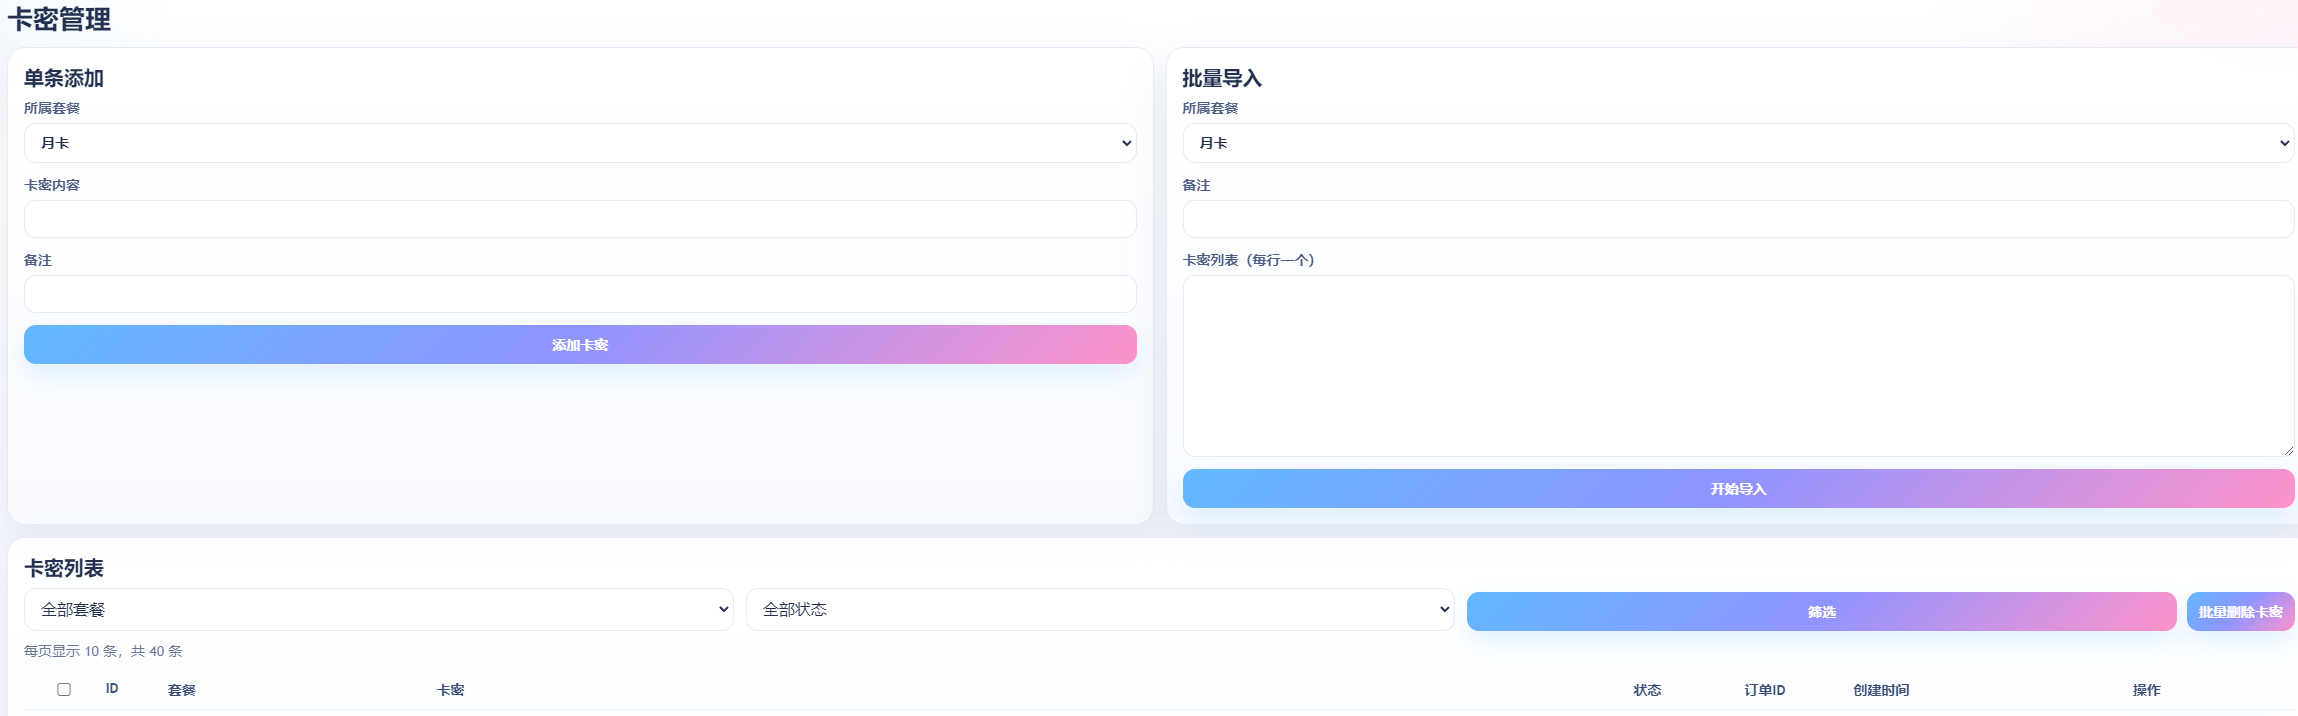Focus the 备注 field in 单条添加 section
The width and height of the screenshot is (2298, 716).
point(580,294)
